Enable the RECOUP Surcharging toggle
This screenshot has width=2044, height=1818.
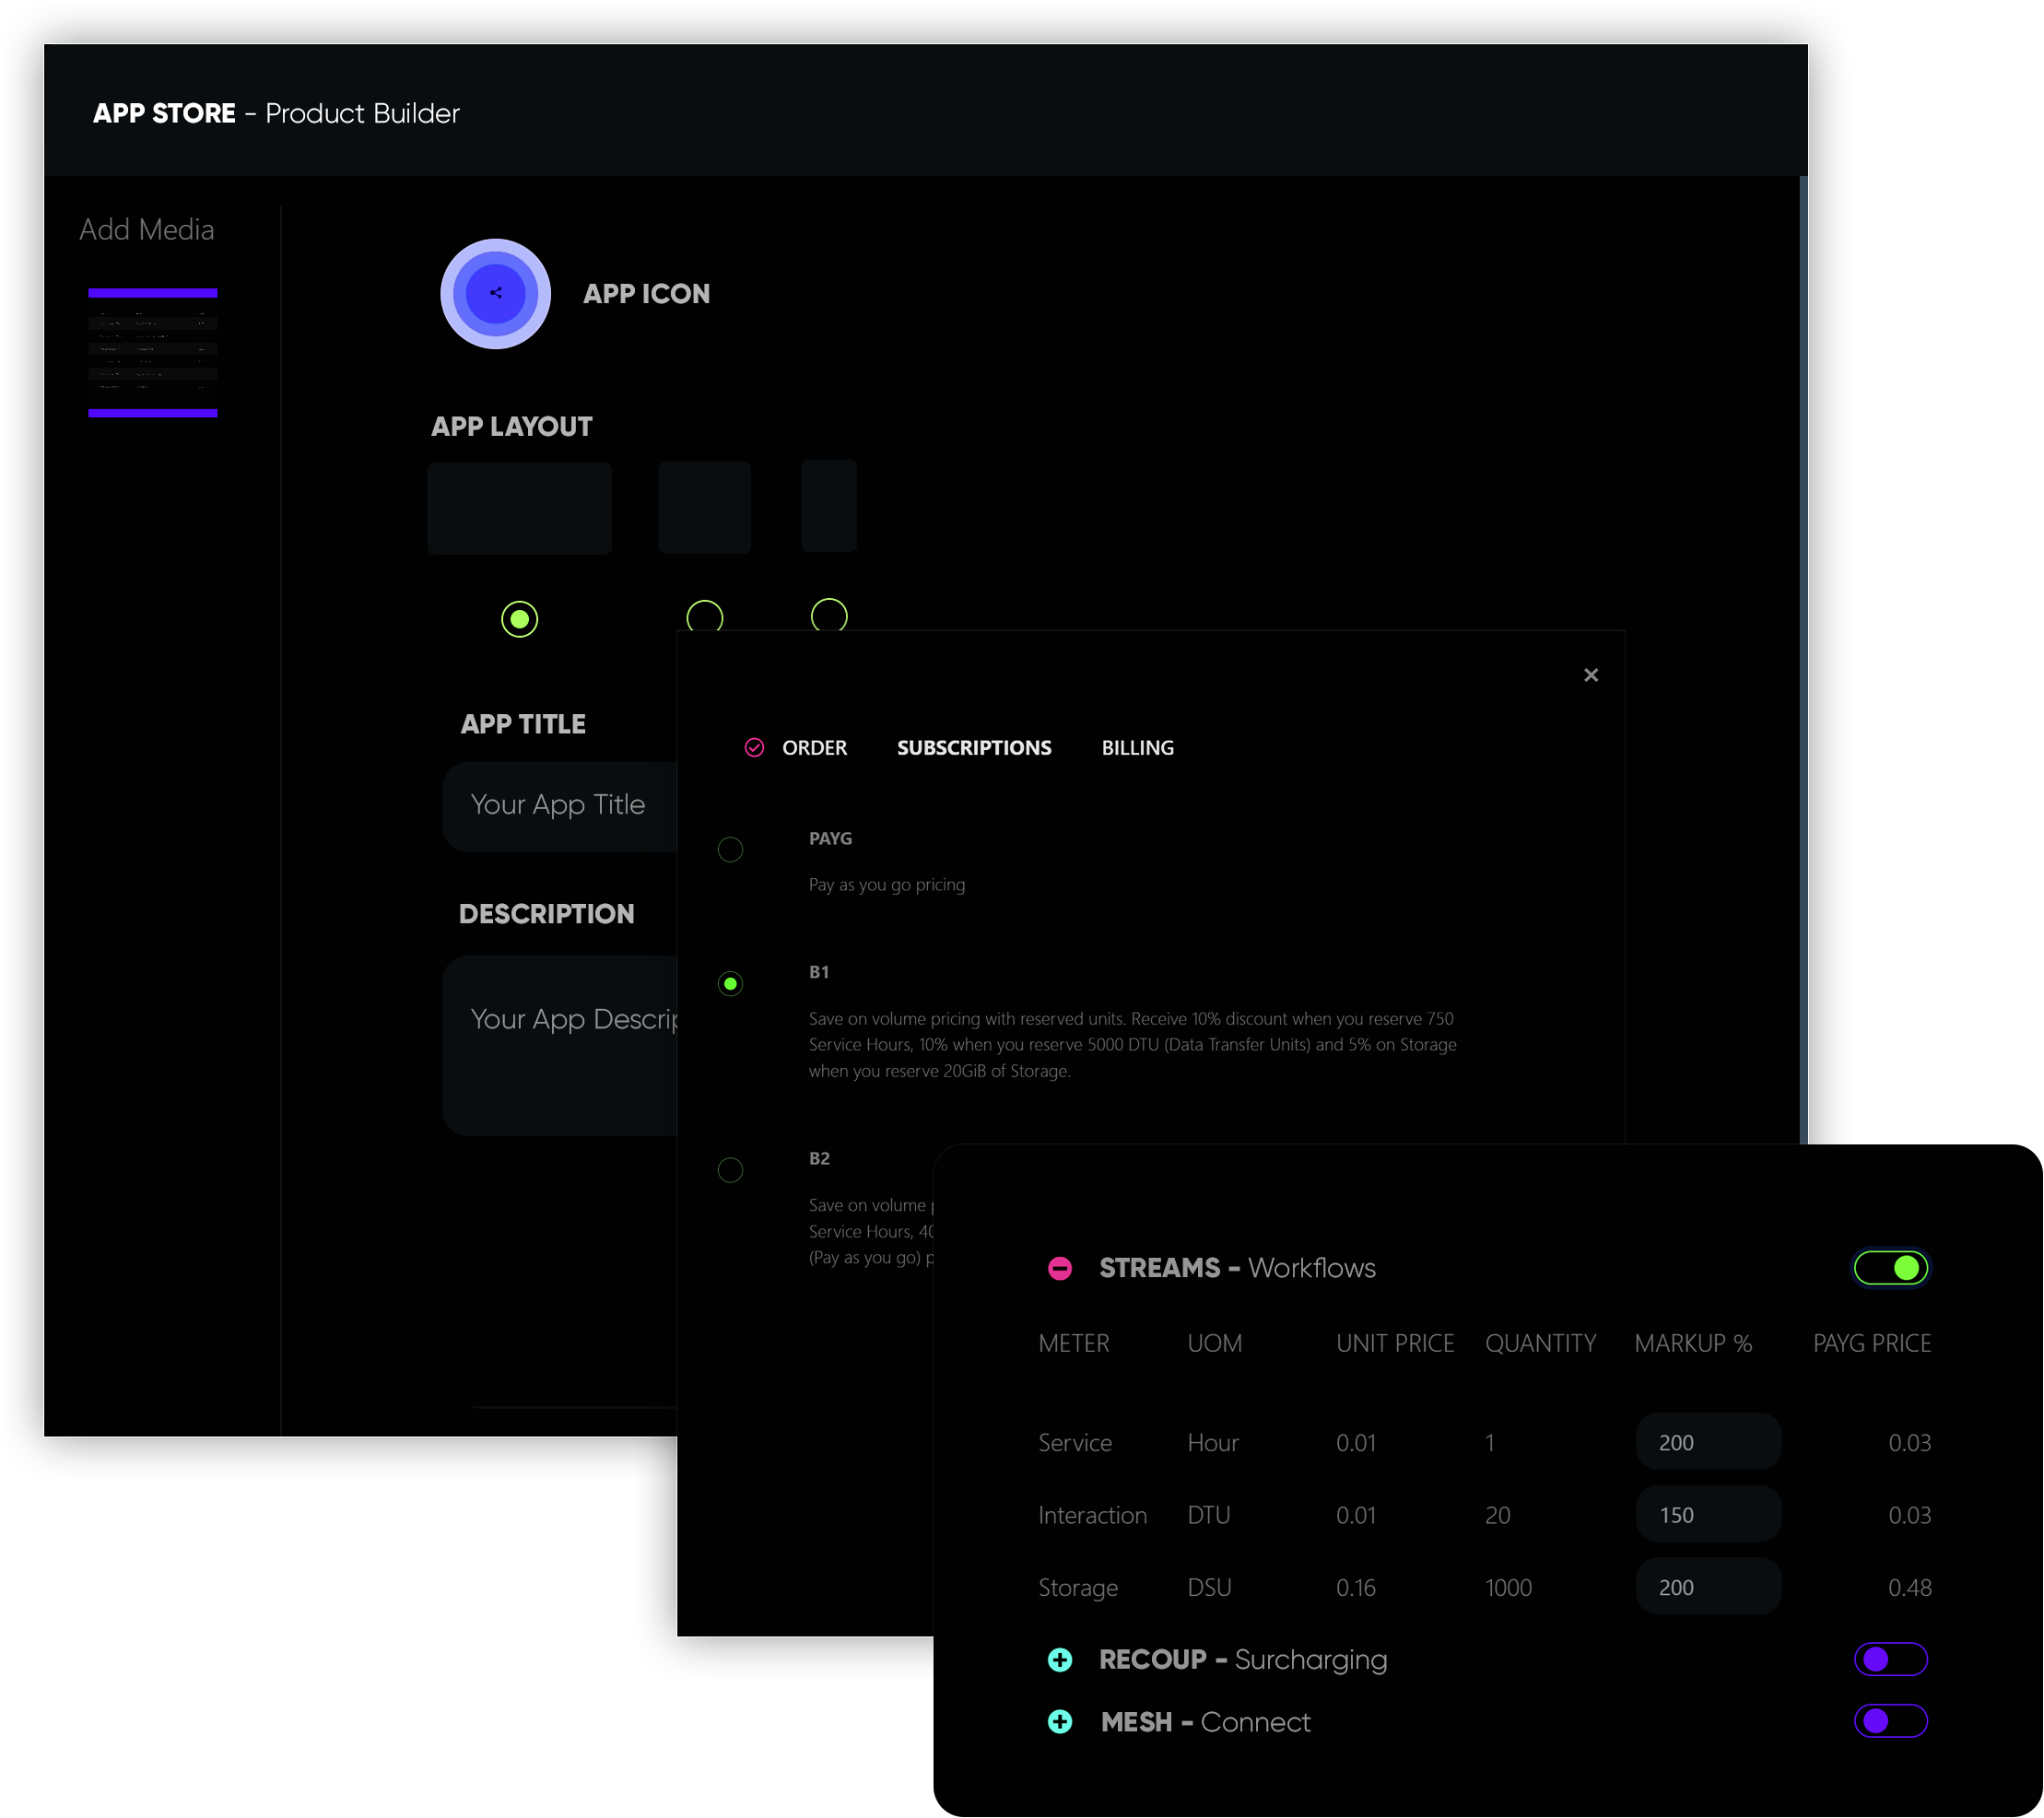(x=1889, y=1660)
